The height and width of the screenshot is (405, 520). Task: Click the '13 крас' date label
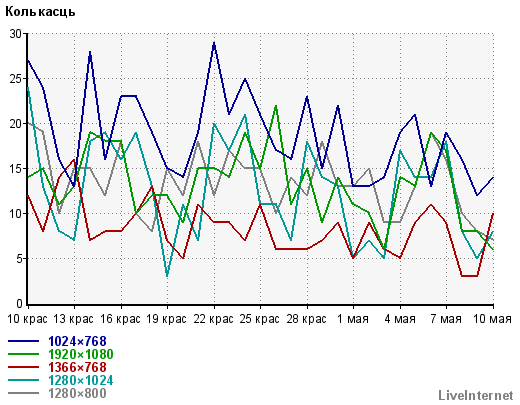(x=74, y=319)
